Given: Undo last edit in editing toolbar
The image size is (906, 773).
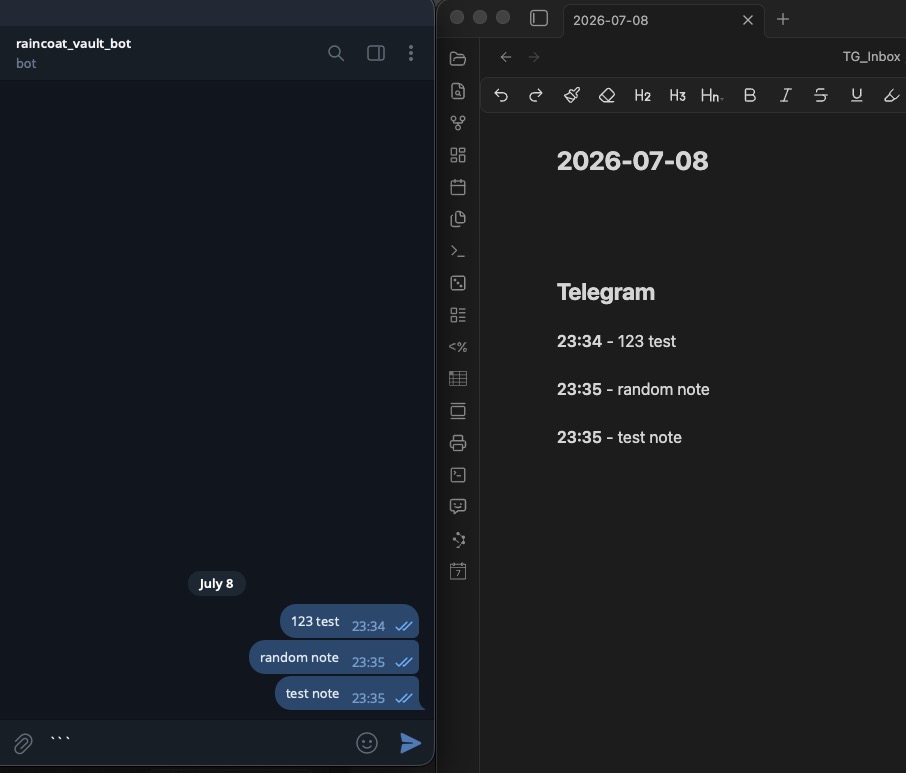Looking at the screenshot, I should (501, 95).
